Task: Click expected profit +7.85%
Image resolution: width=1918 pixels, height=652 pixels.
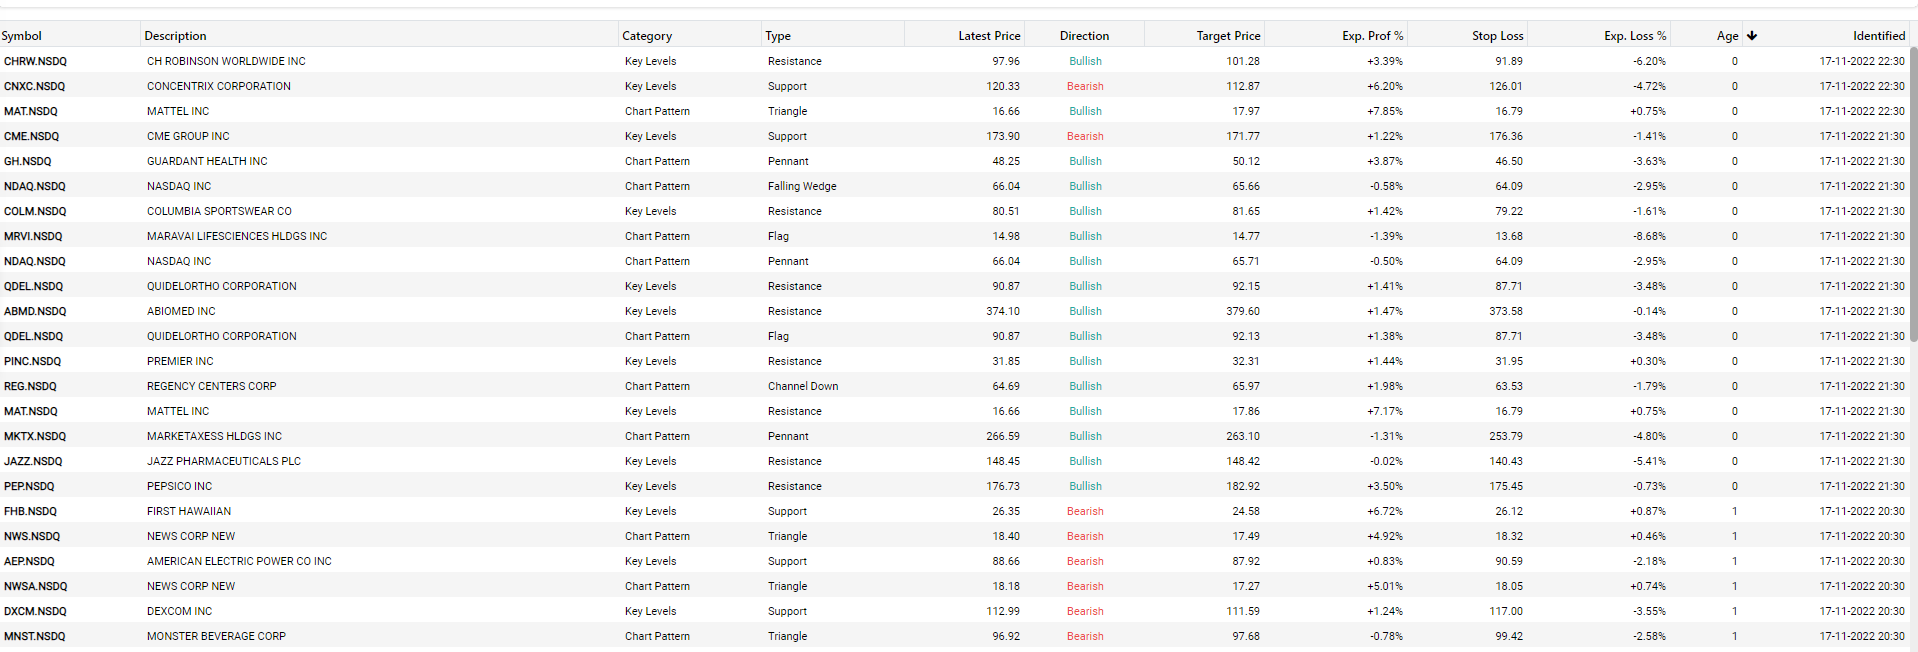Action: (1385, 111)
